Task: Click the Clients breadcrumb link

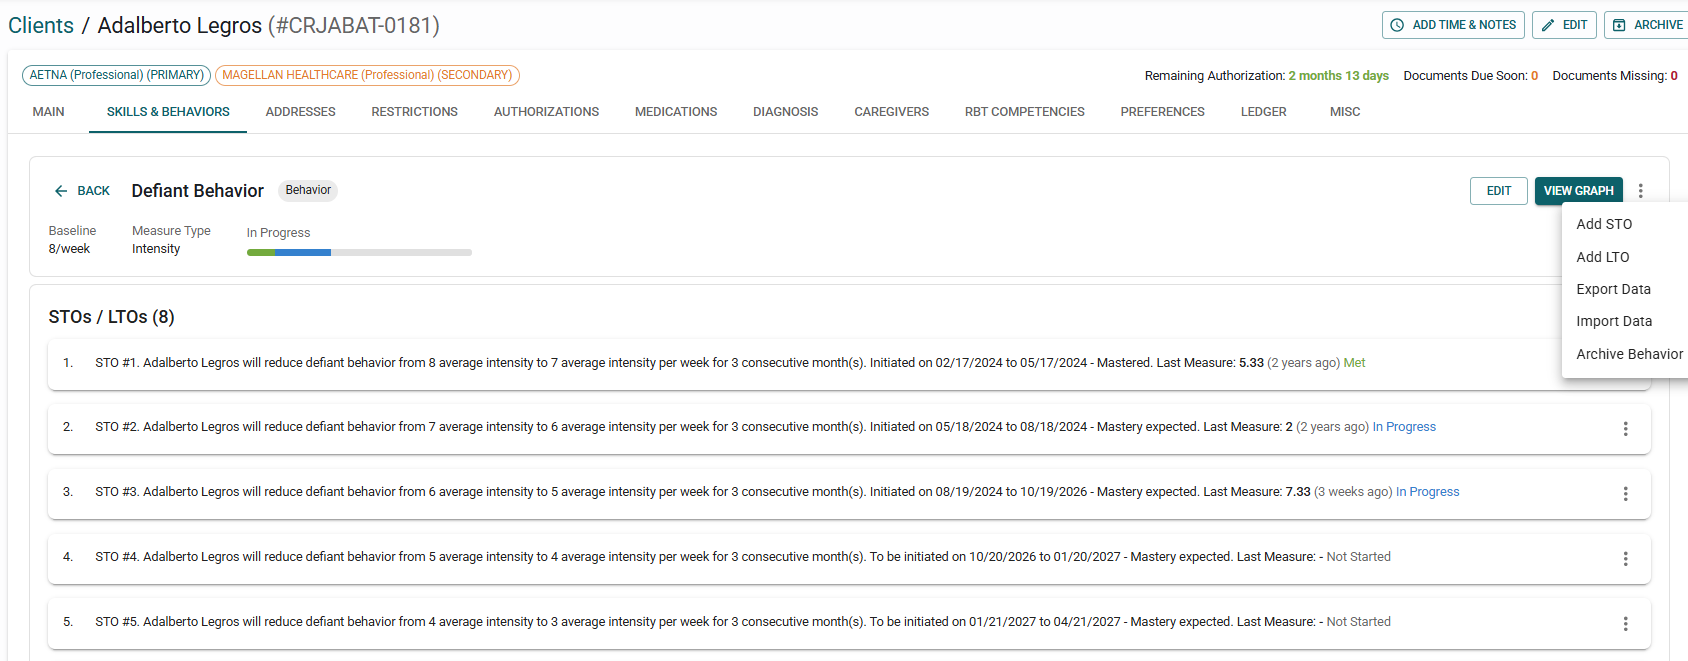Action: point(41,25)
